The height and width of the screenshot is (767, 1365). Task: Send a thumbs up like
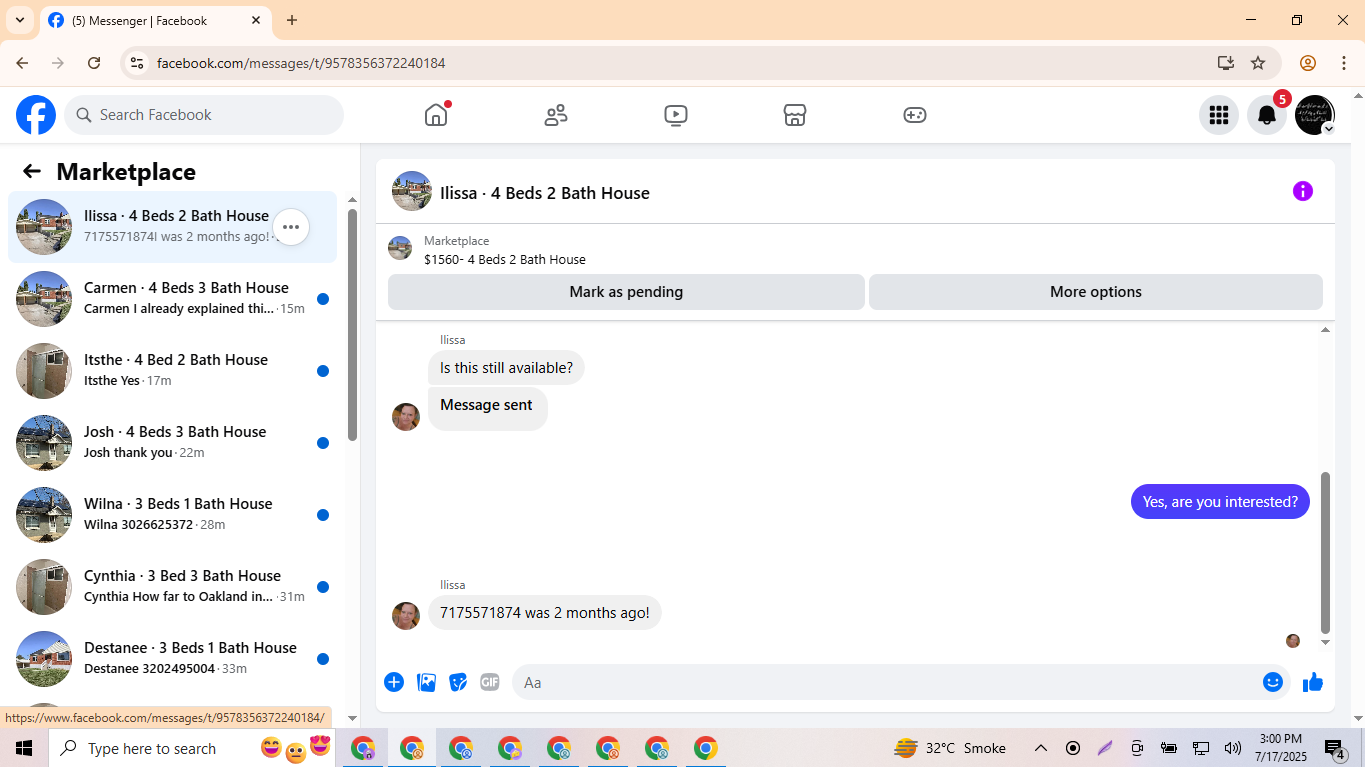1313,682
